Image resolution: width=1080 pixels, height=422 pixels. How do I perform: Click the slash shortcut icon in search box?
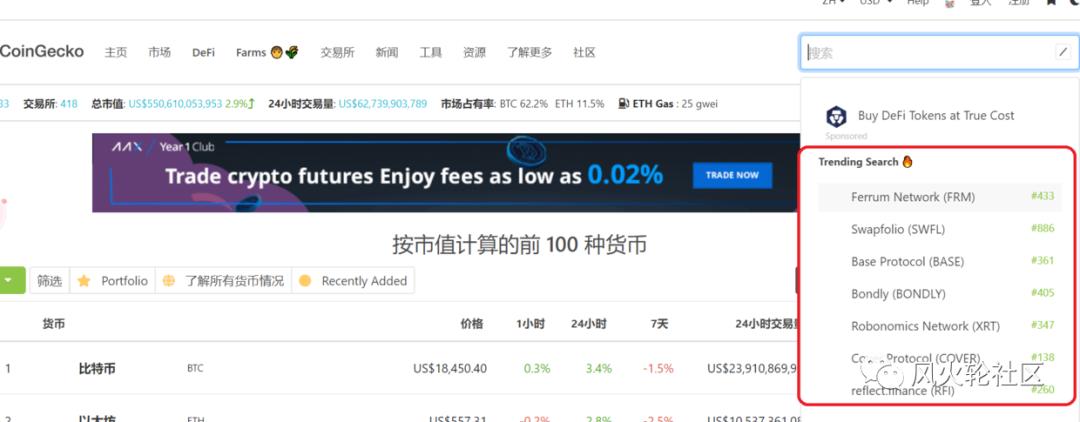tap(1063, 52)
